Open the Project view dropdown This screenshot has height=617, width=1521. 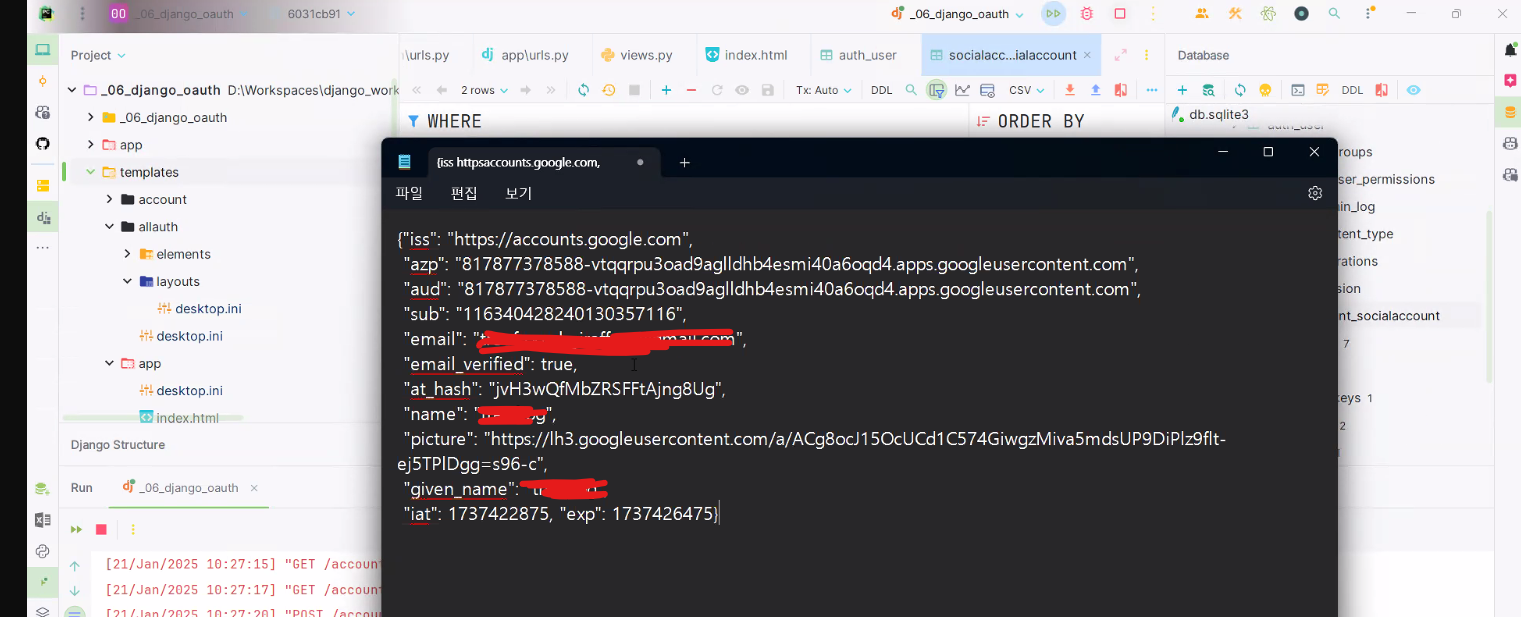click(x=98, y=55)
